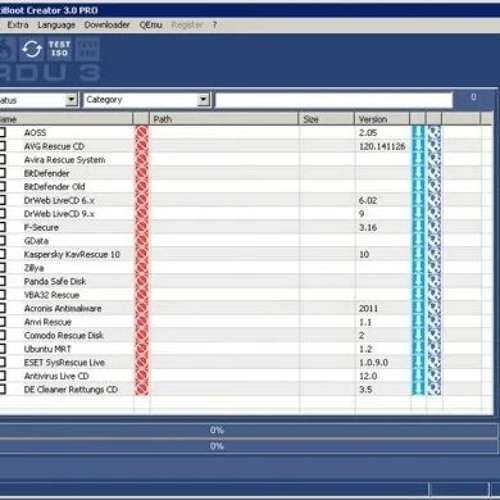
Task: Click the red status icon for Zillya
Action: pyautogui.click(x=142, y=268)
